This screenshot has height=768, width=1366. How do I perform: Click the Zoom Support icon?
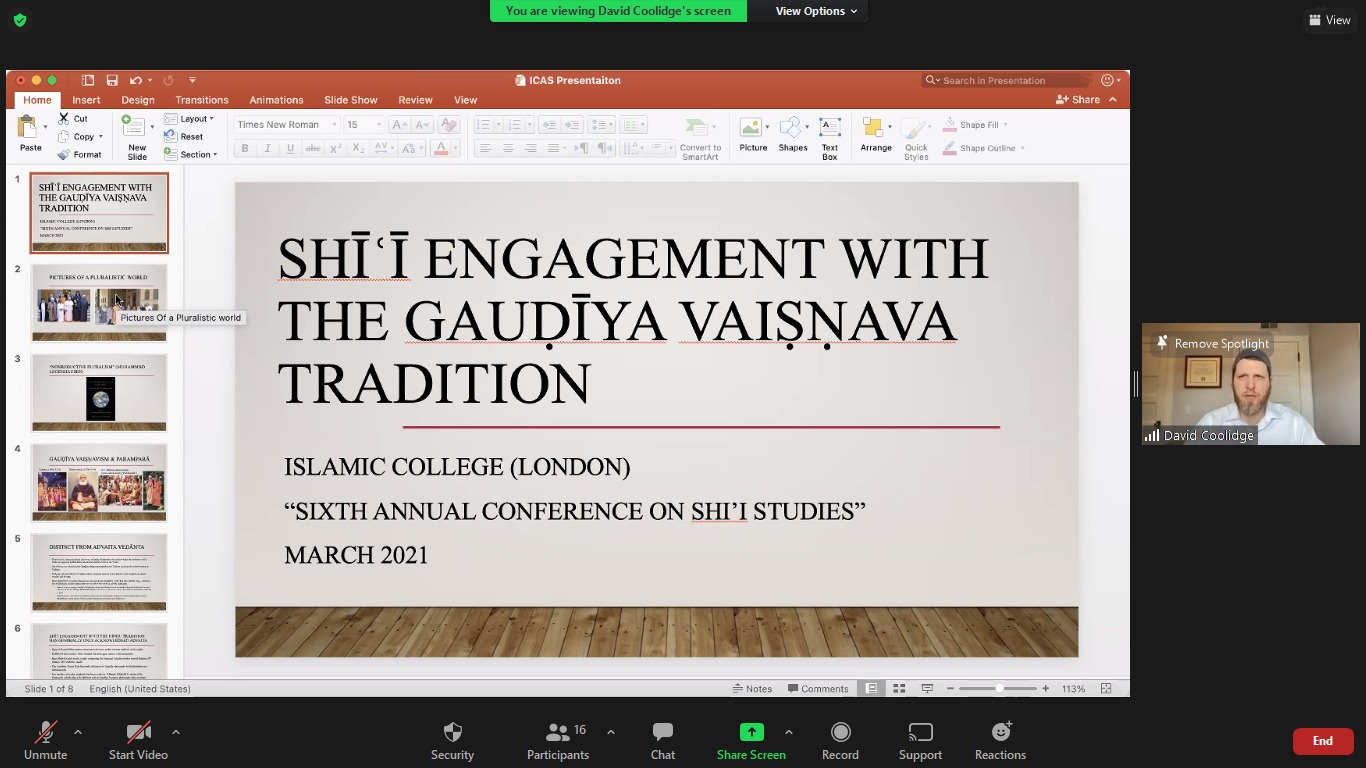(x=920, y=732)
